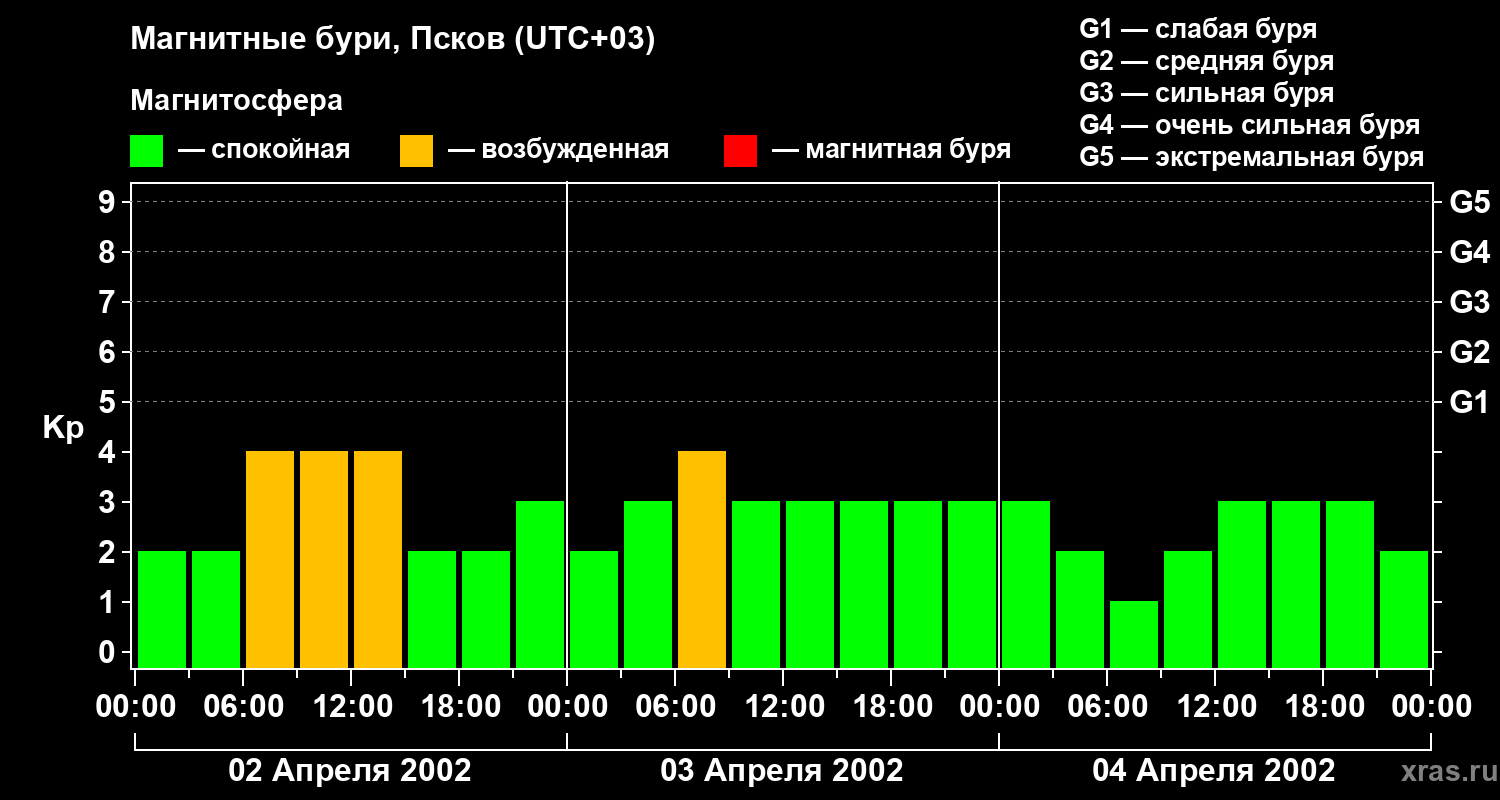Click the '02 Апреля 2002' date label
This screenshot has height=800, width=1500.
click(350, 771)
